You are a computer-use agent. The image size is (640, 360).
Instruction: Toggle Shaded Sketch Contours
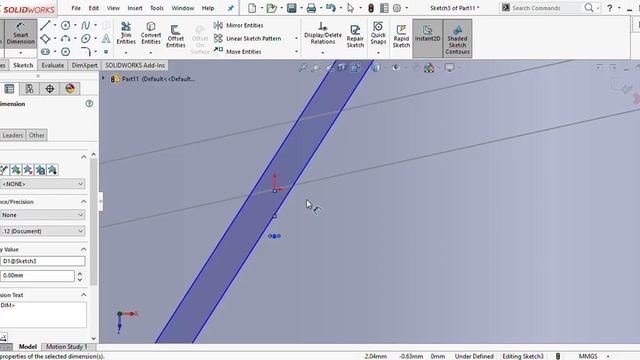tap(457, 39)
